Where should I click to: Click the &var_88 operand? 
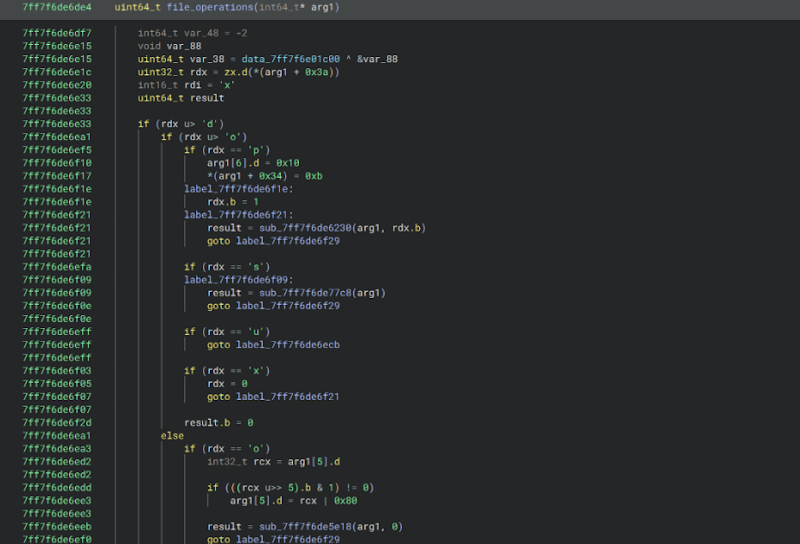(x=377, y=59)
